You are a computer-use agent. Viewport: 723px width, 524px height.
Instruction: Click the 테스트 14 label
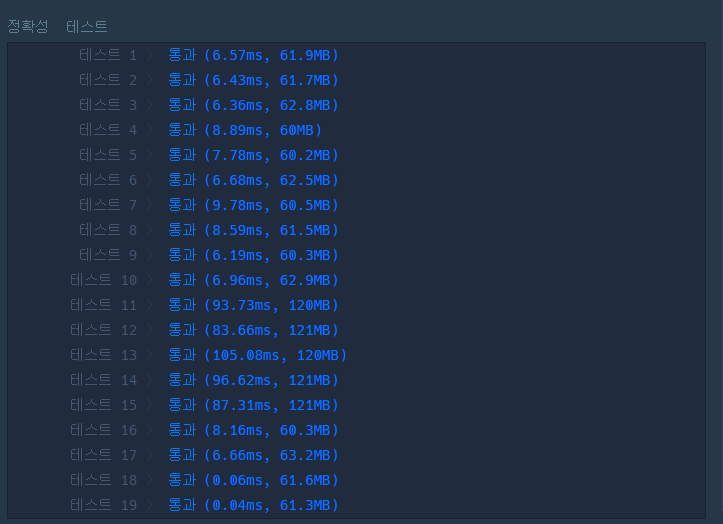tap(104, 379)
